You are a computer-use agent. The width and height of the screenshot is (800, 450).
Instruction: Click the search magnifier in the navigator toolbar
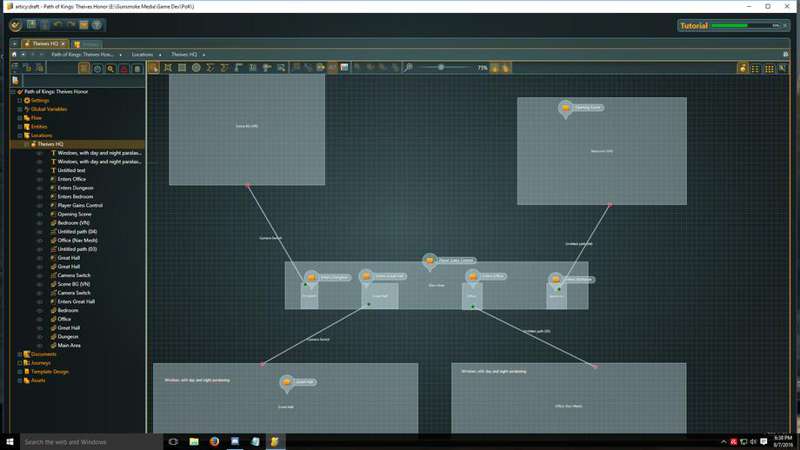pyautogui.click(x=111, y=68)
